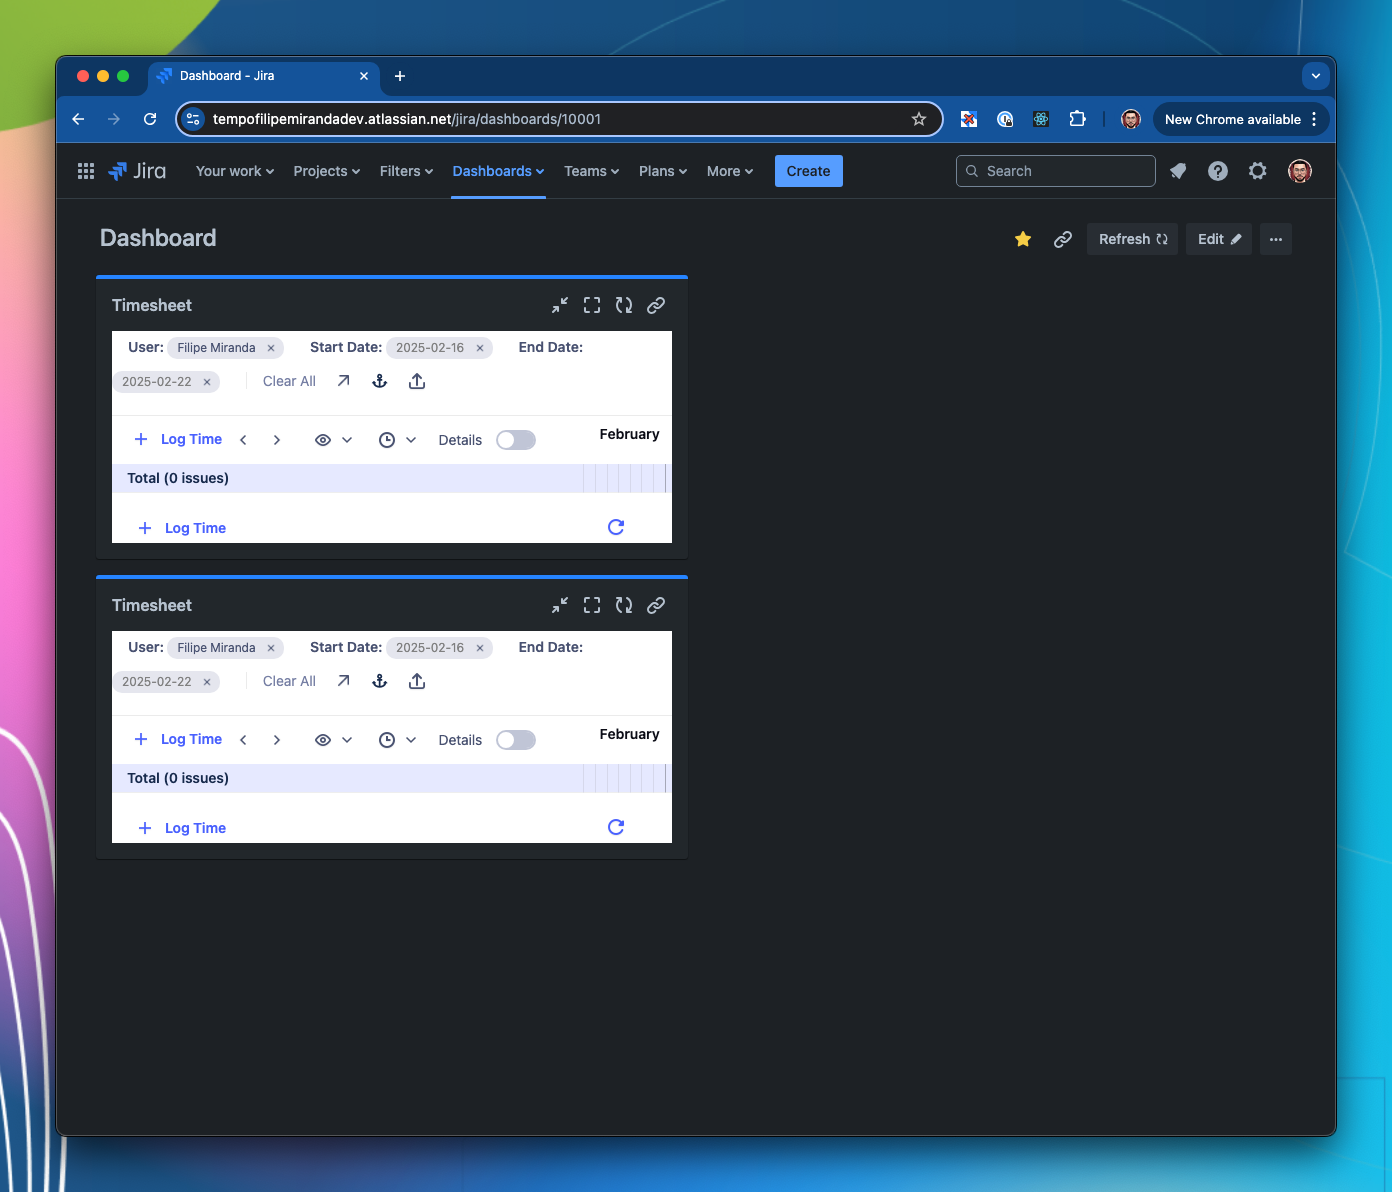Refresh the second Timesheet gadget header
Screen dimensions: 1392x1192
tap(624, 605)
